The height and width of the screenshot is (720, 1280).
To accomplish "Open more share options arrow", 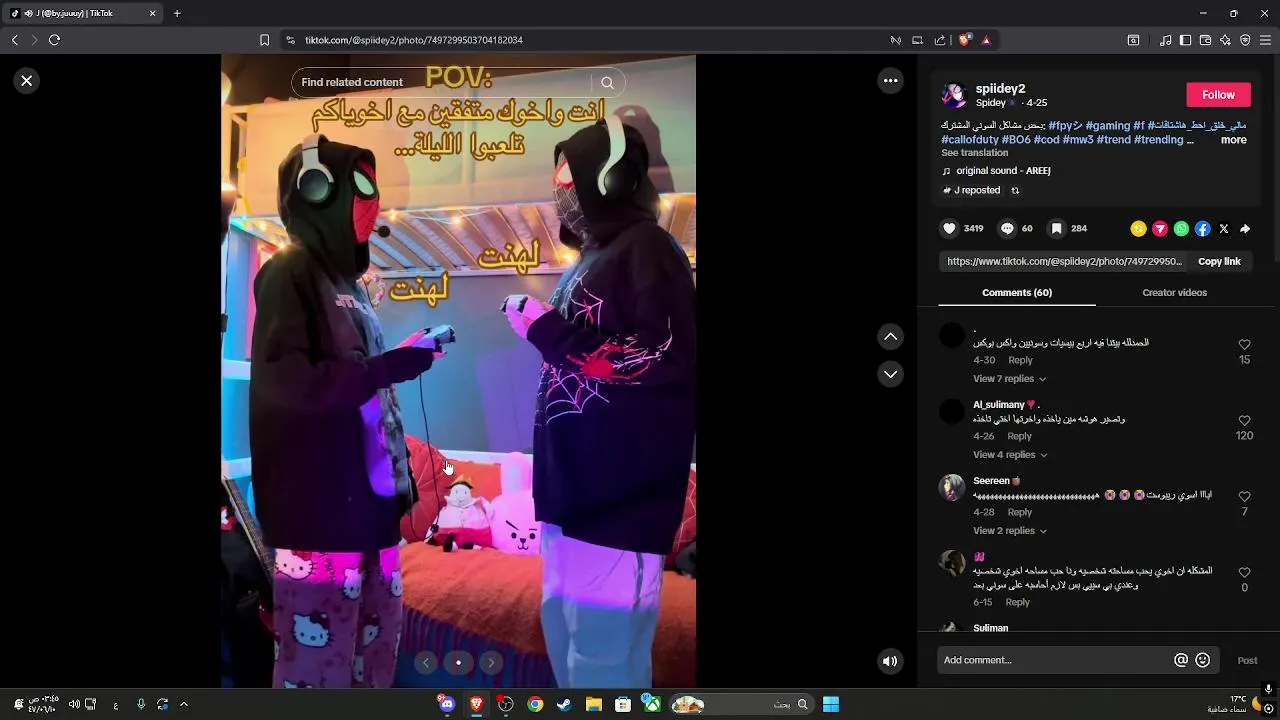I will click(x=1245, y=229).
